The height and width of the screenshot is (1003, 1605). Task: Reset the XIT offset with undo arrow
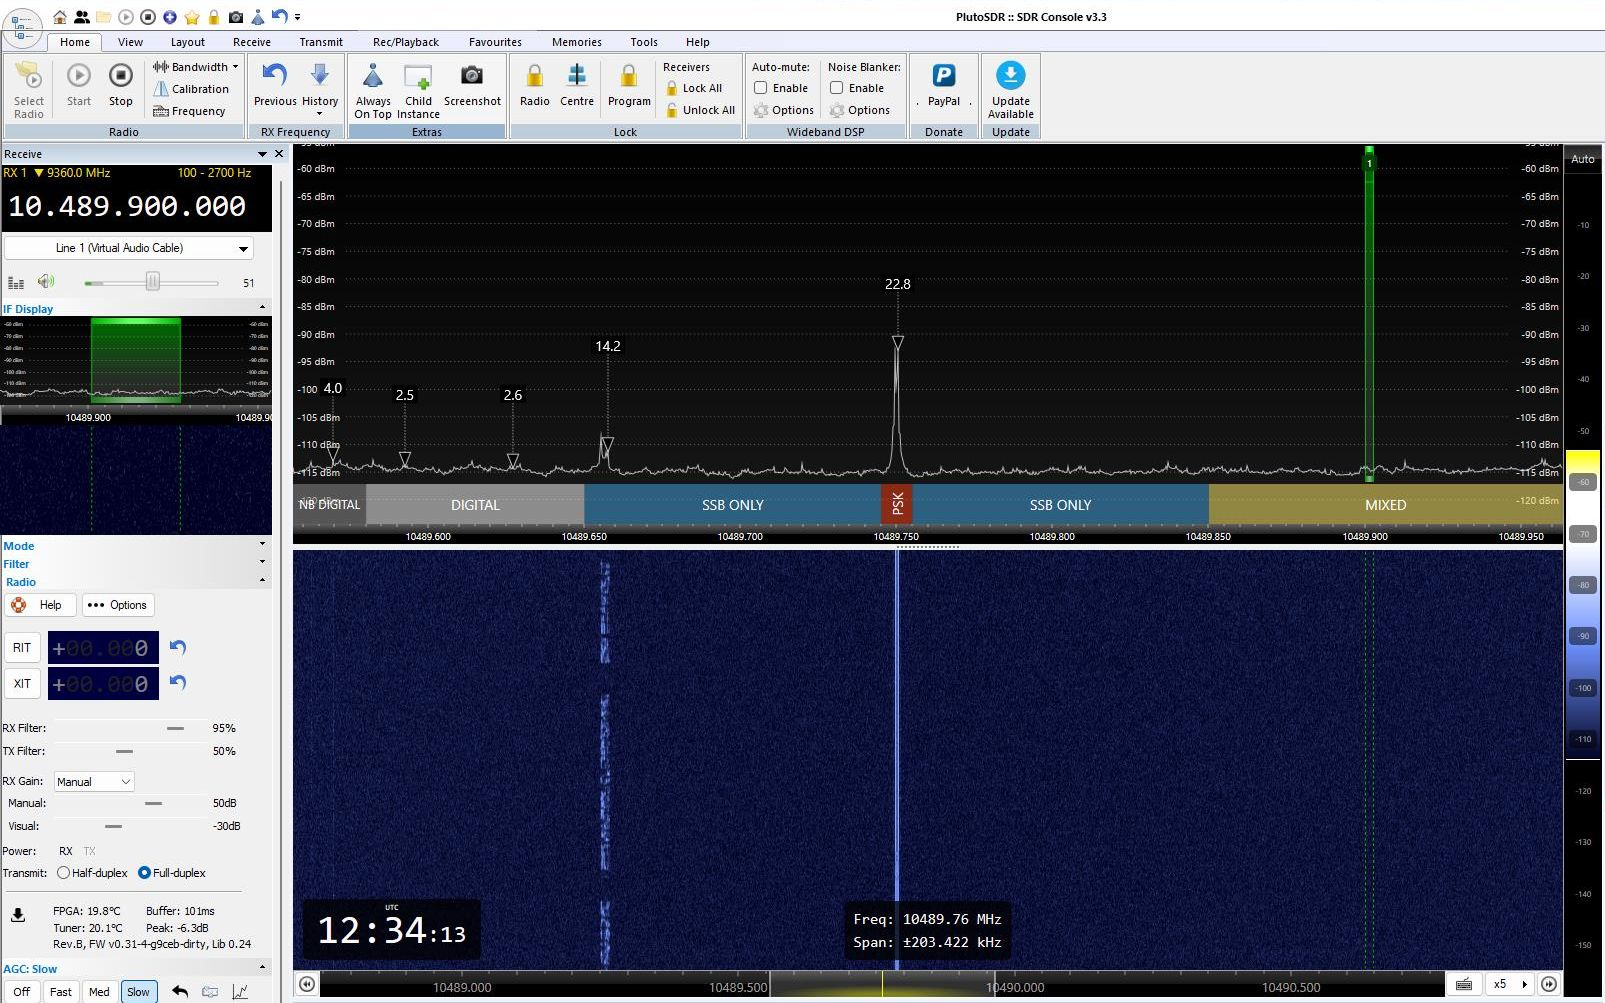(x=178, y=682)
